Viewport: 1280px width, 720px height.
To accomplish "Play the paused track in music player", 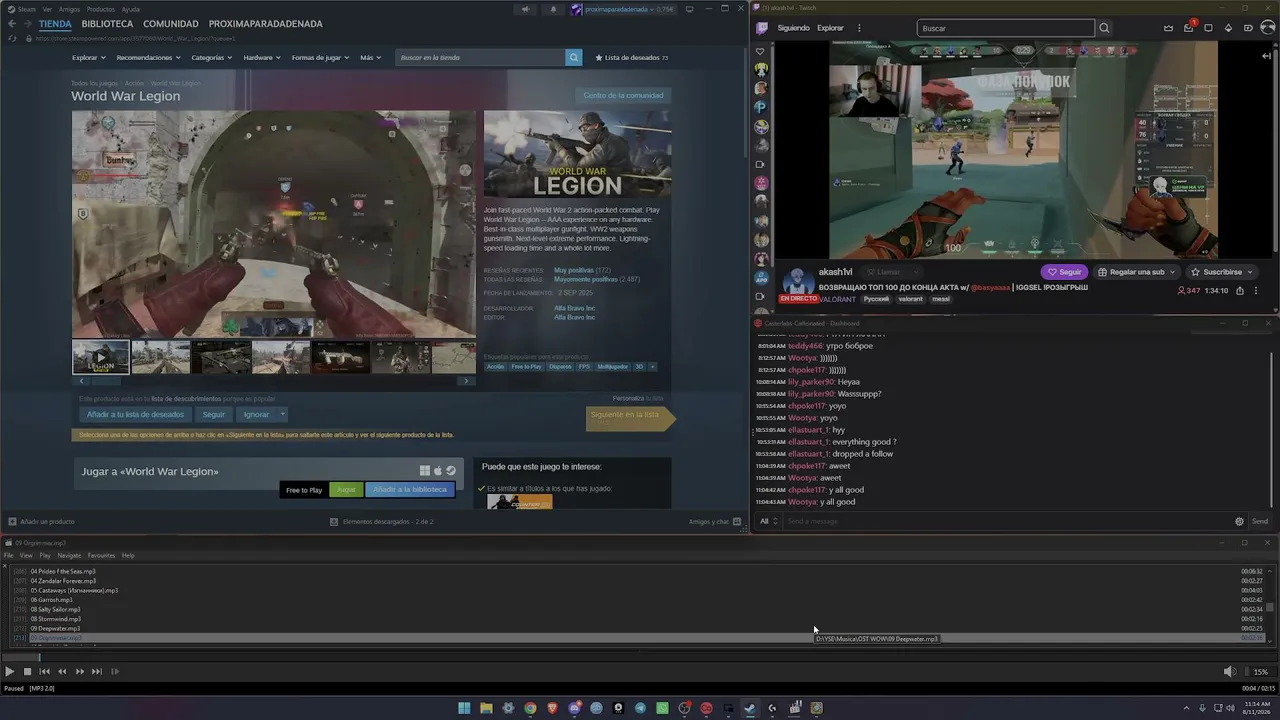I will coord(10,672).
